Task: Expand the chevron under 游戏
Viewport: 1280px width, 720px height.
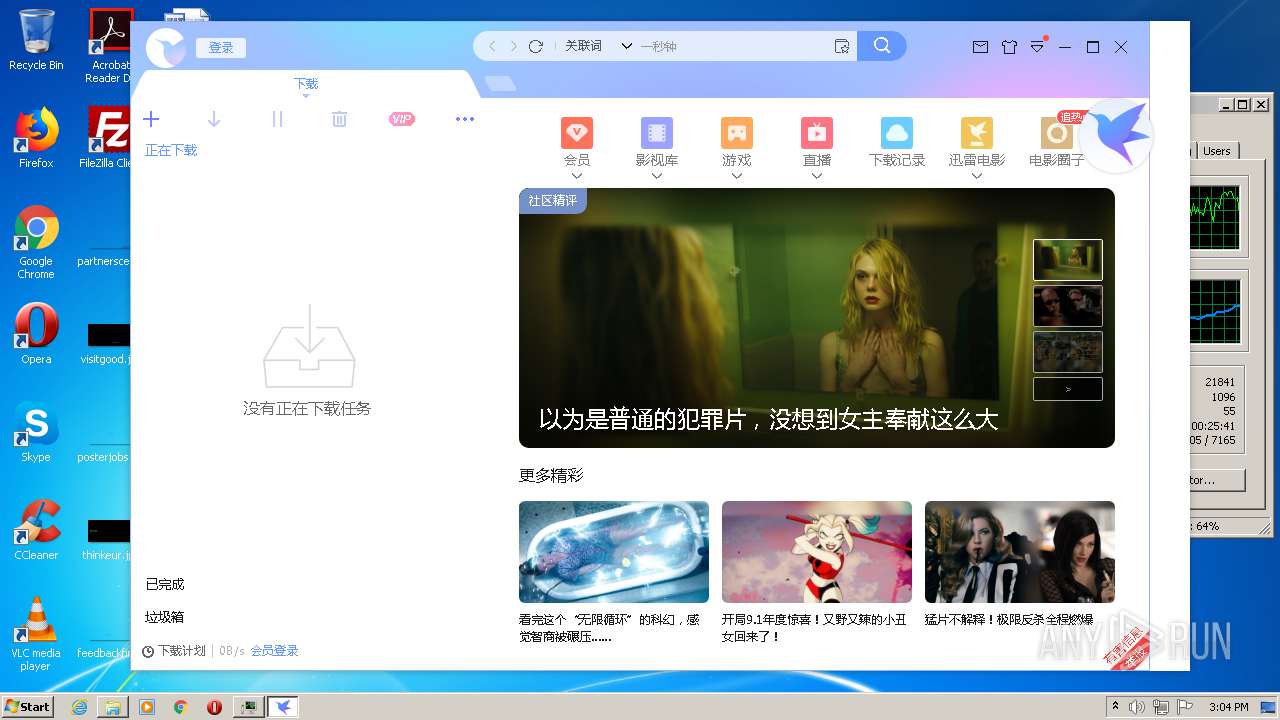Action: (737, 176)
